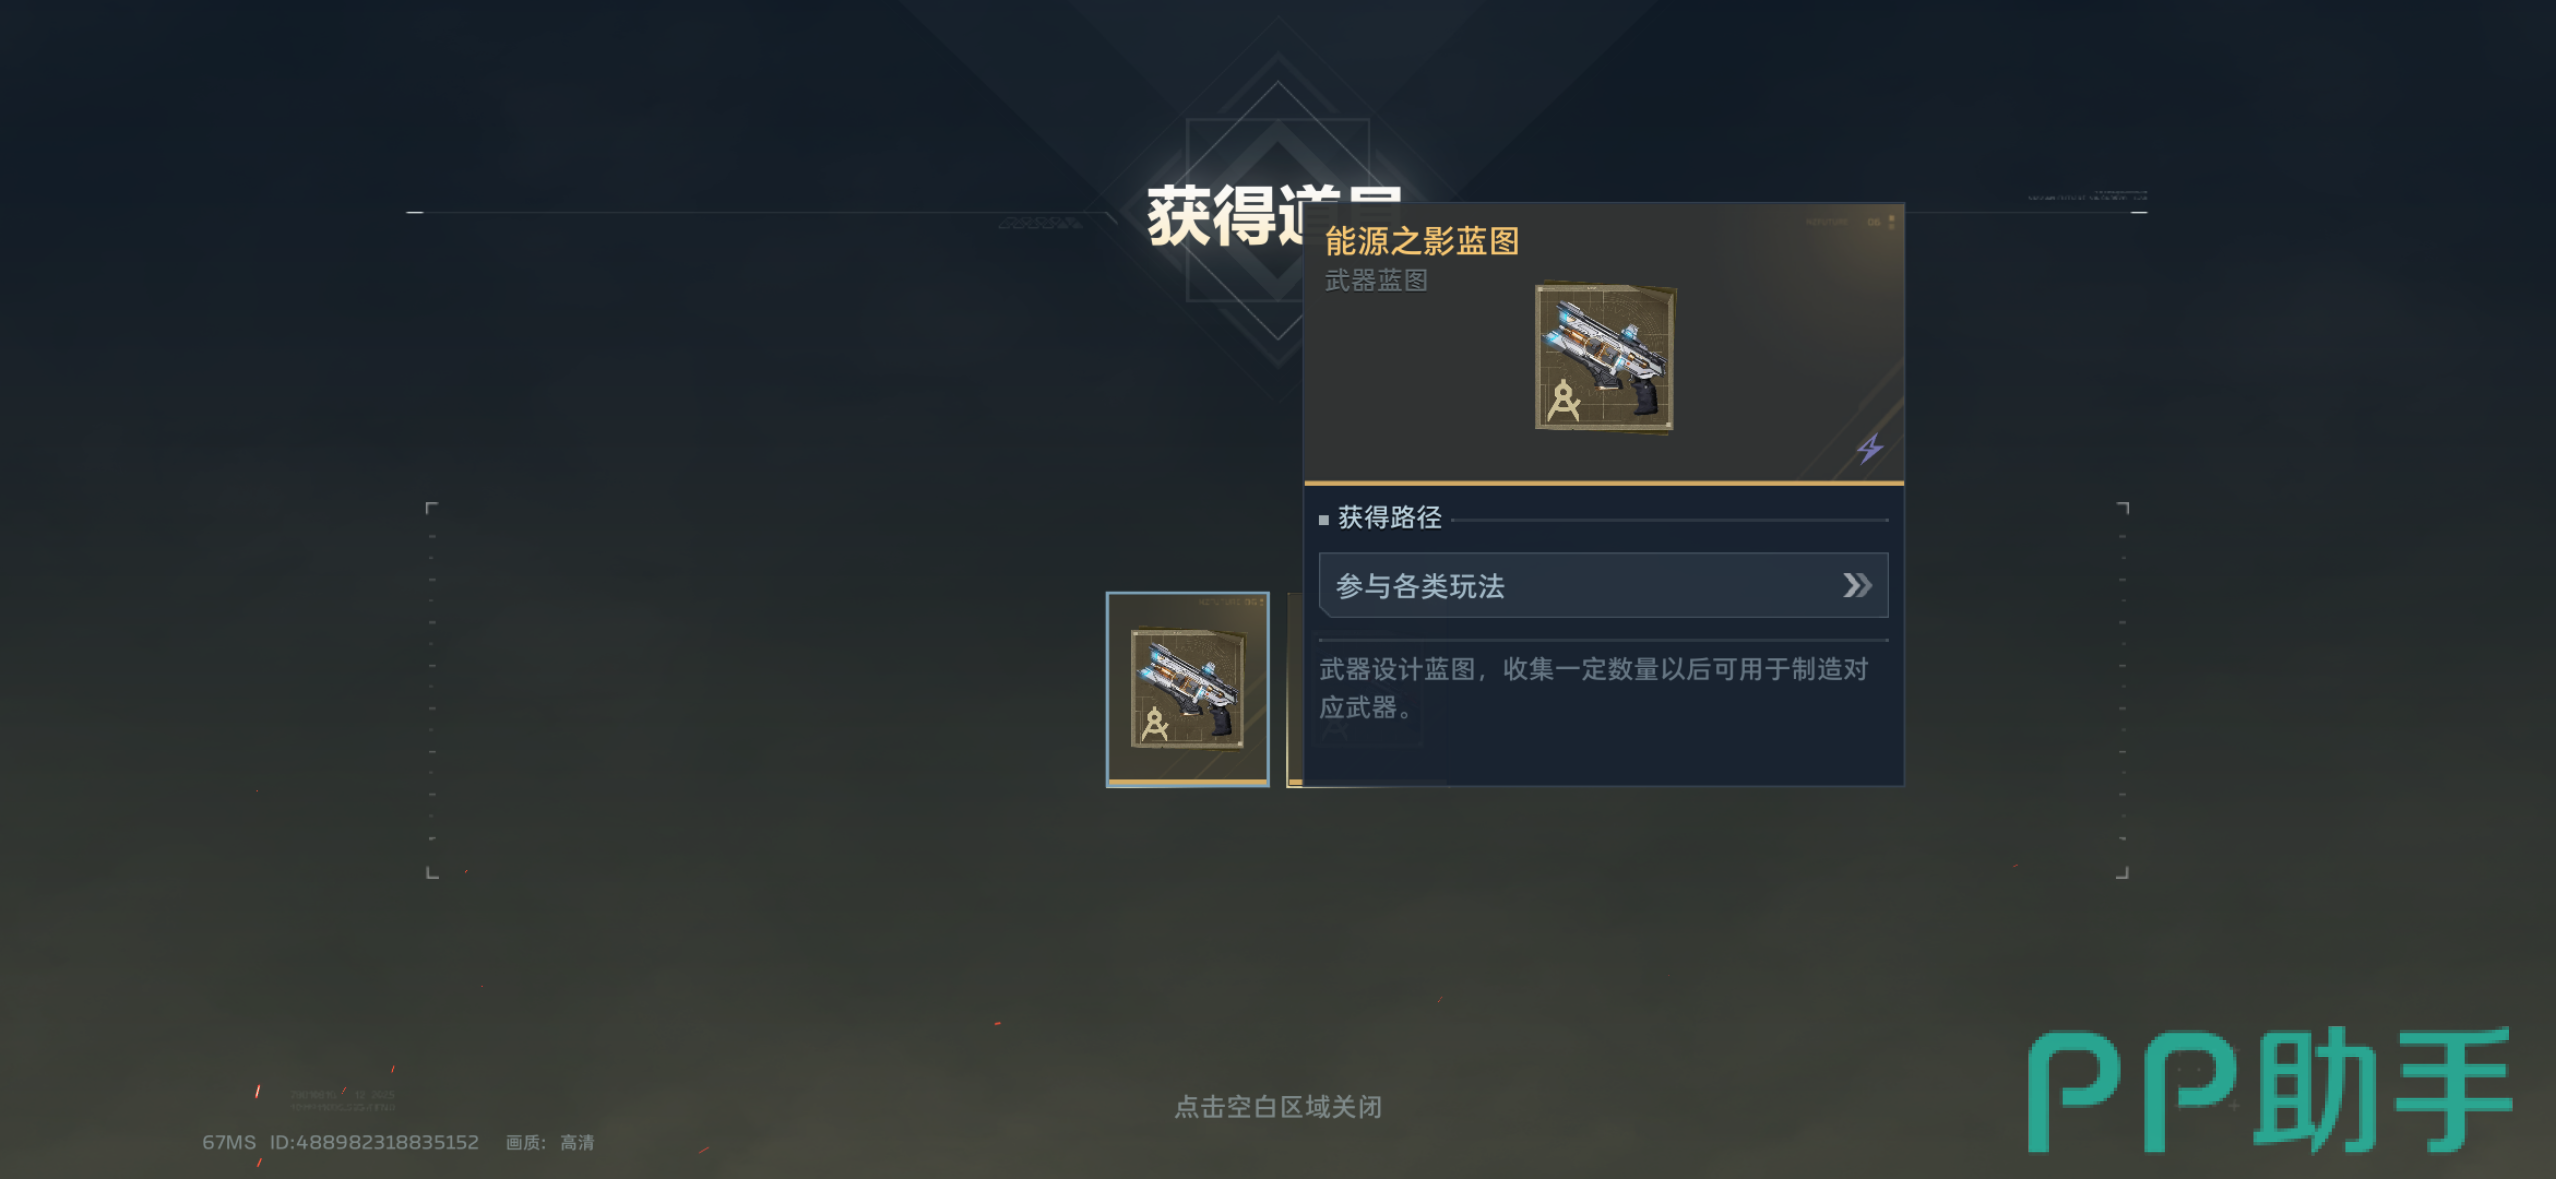Screen dimensions: 2556x1179
Task: Click the 获得路径 section header
Action: click(1389, 517)
